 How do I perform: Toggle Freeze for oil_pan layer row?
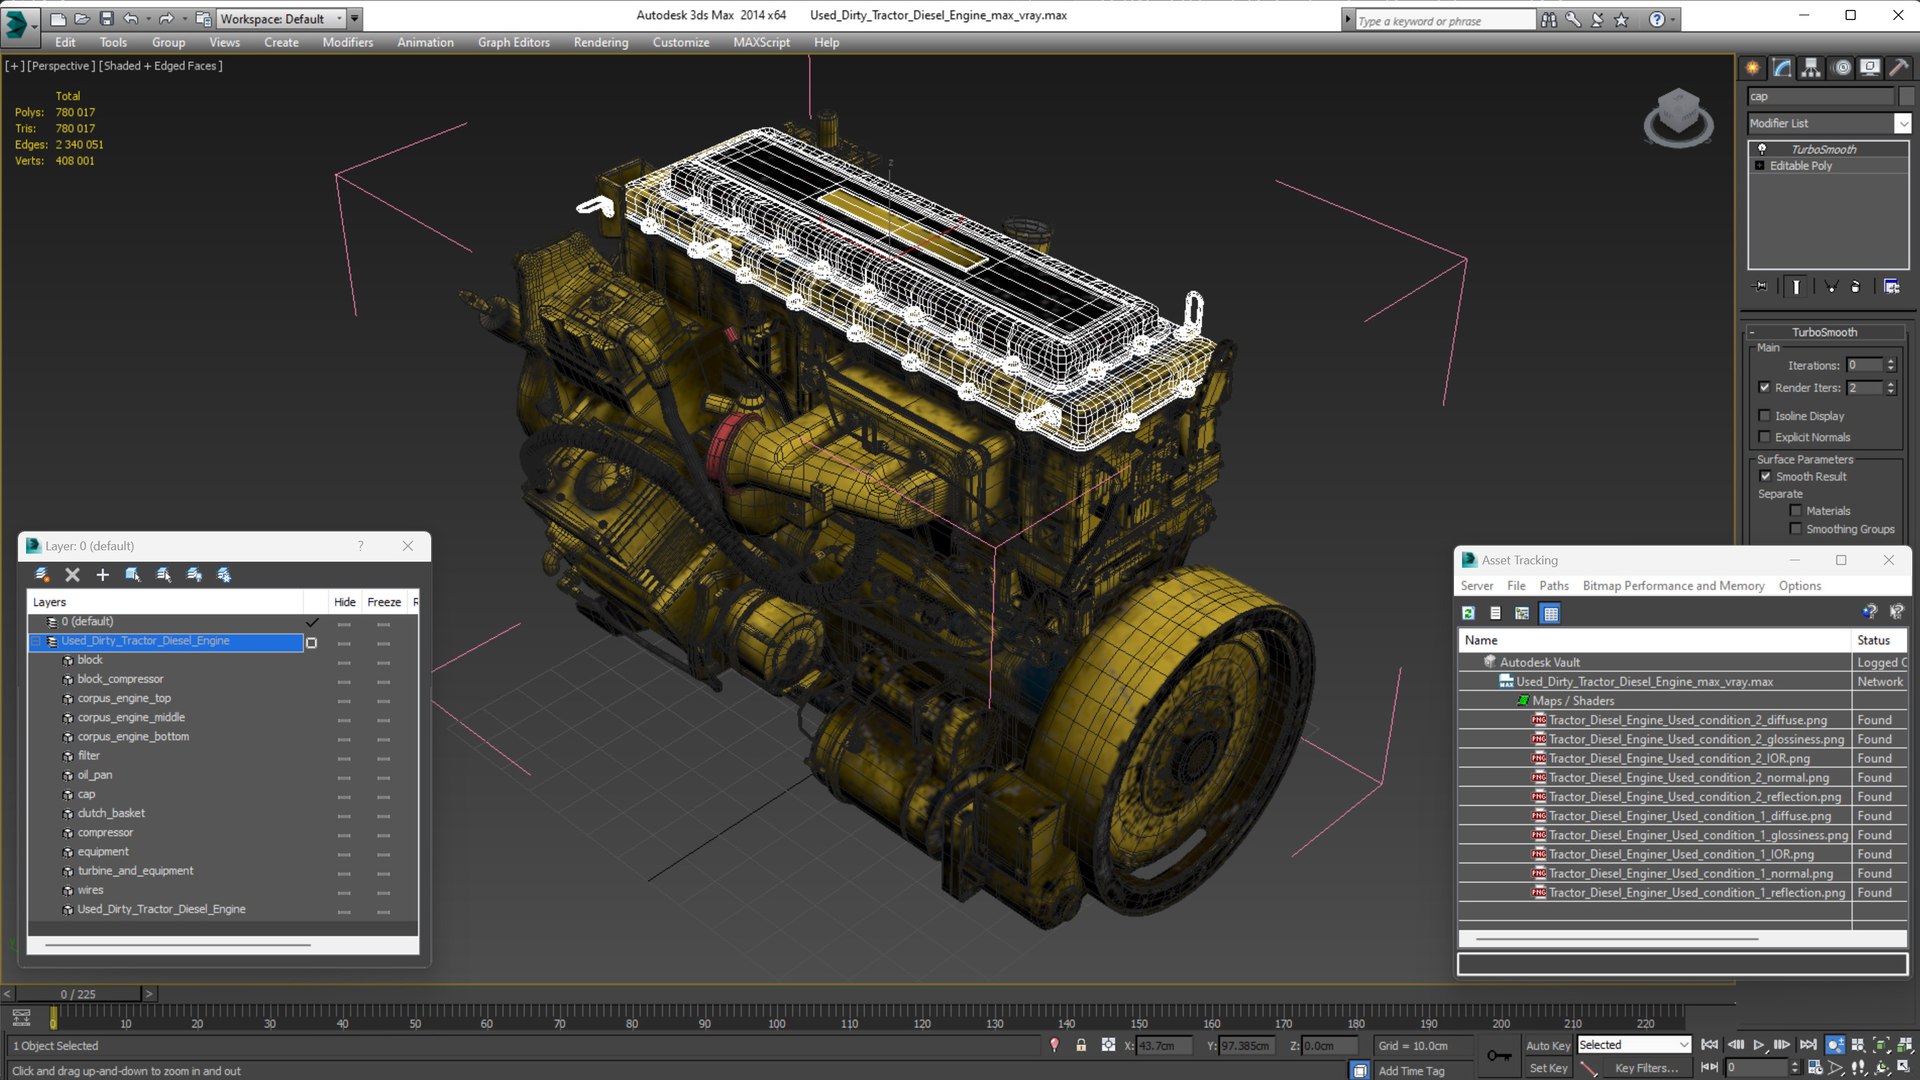(384, 776)
